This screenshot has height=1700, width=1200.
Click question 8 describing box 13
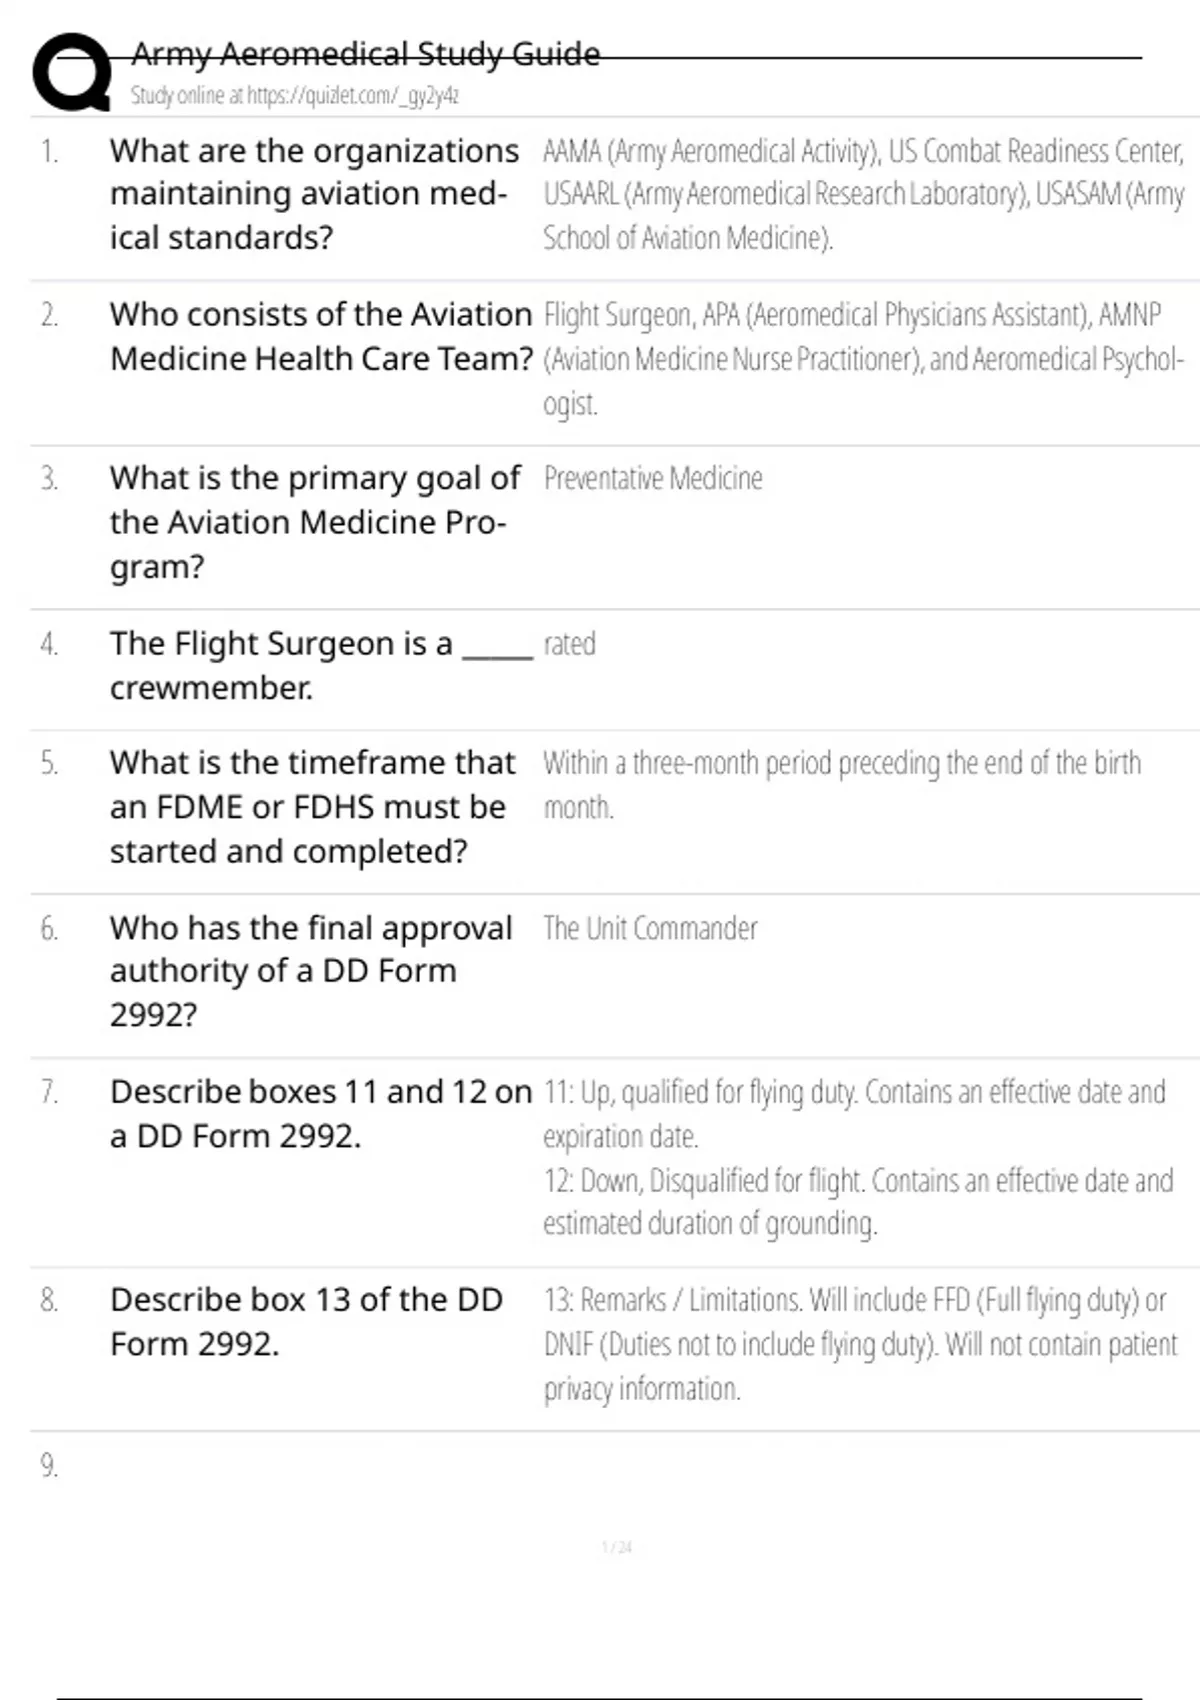click(306, 1321)
